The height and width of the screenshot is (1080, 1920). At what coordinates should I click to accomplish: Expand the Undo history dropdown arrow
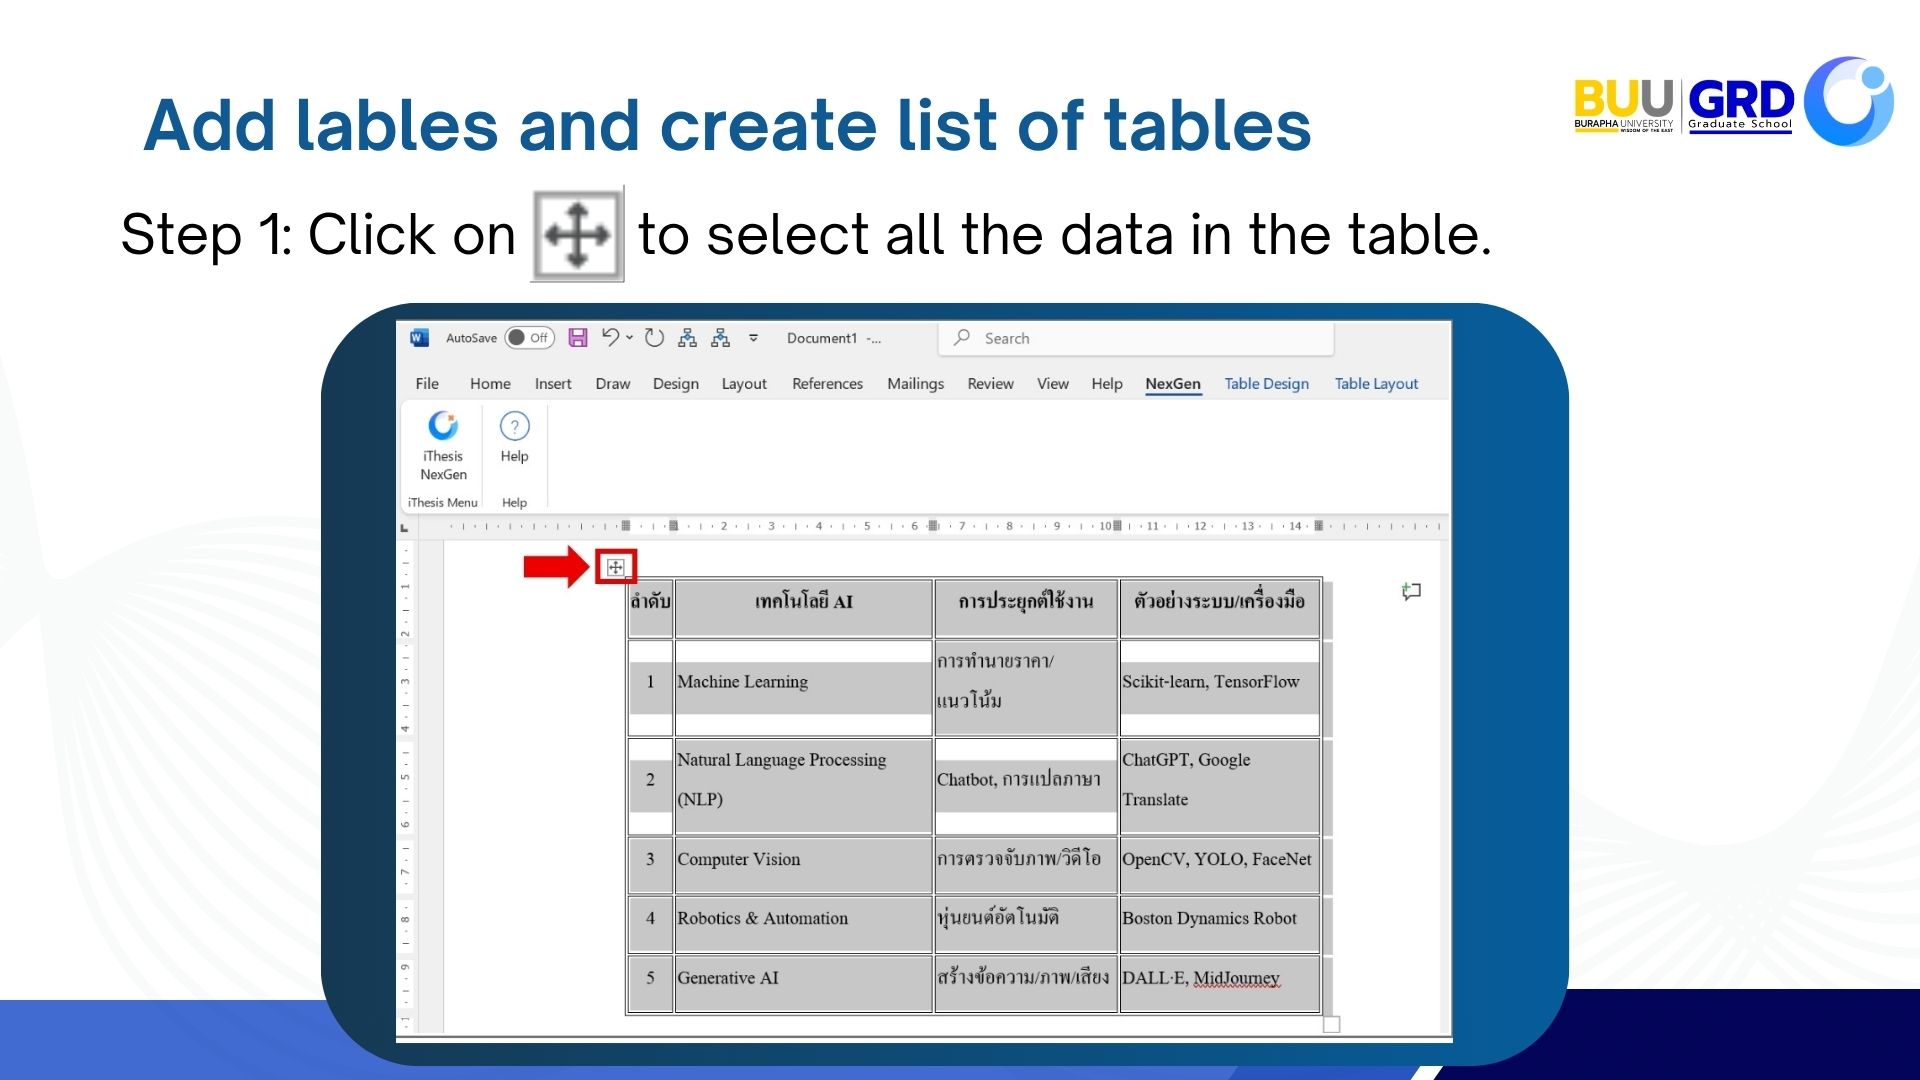(630, 338)
